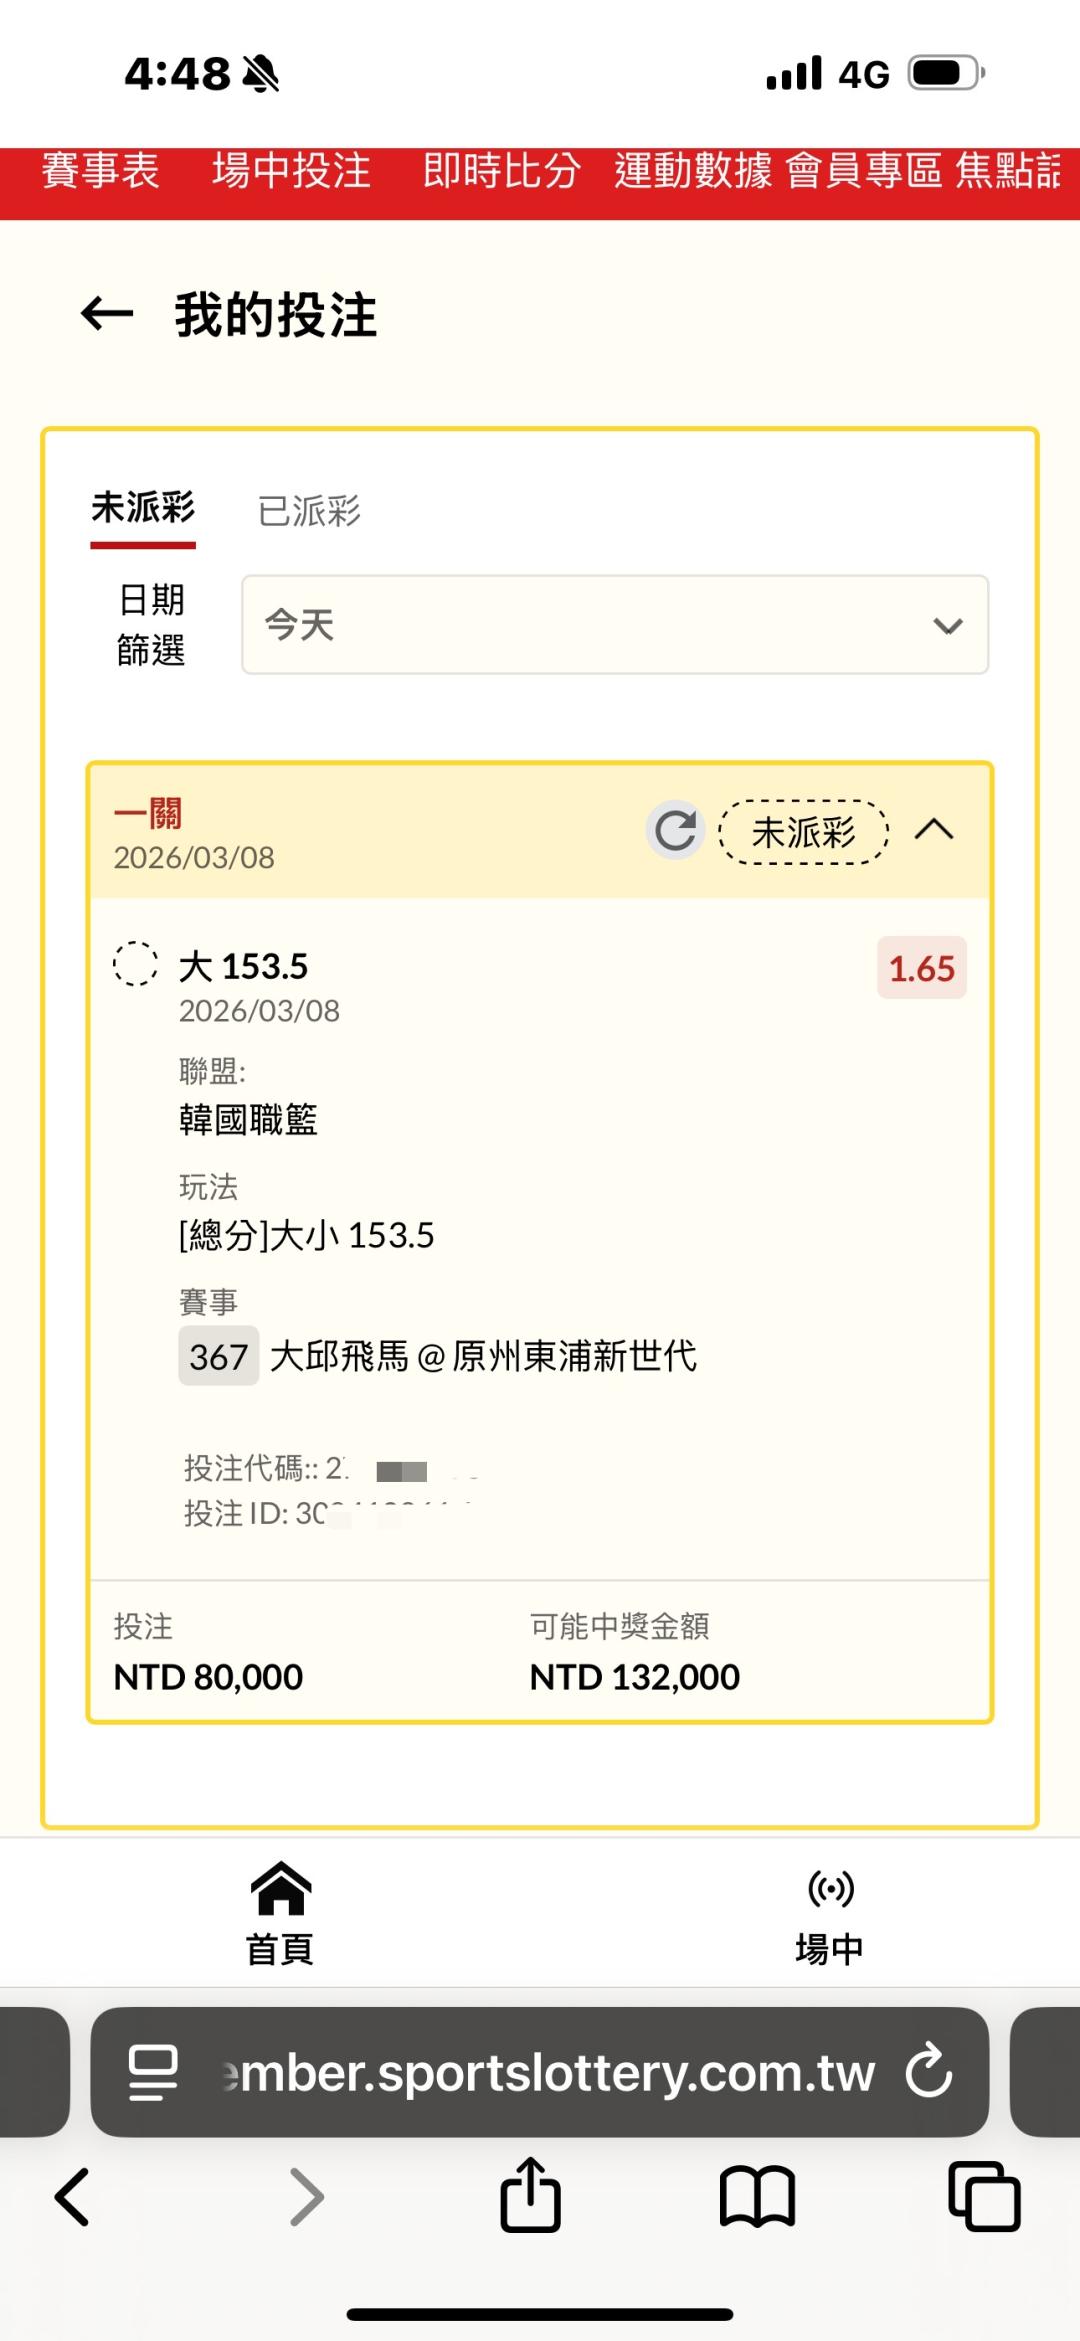1080x2341 pixels.
Task: Open Safari bookmarks
Action: click(x=757, y=2197)
